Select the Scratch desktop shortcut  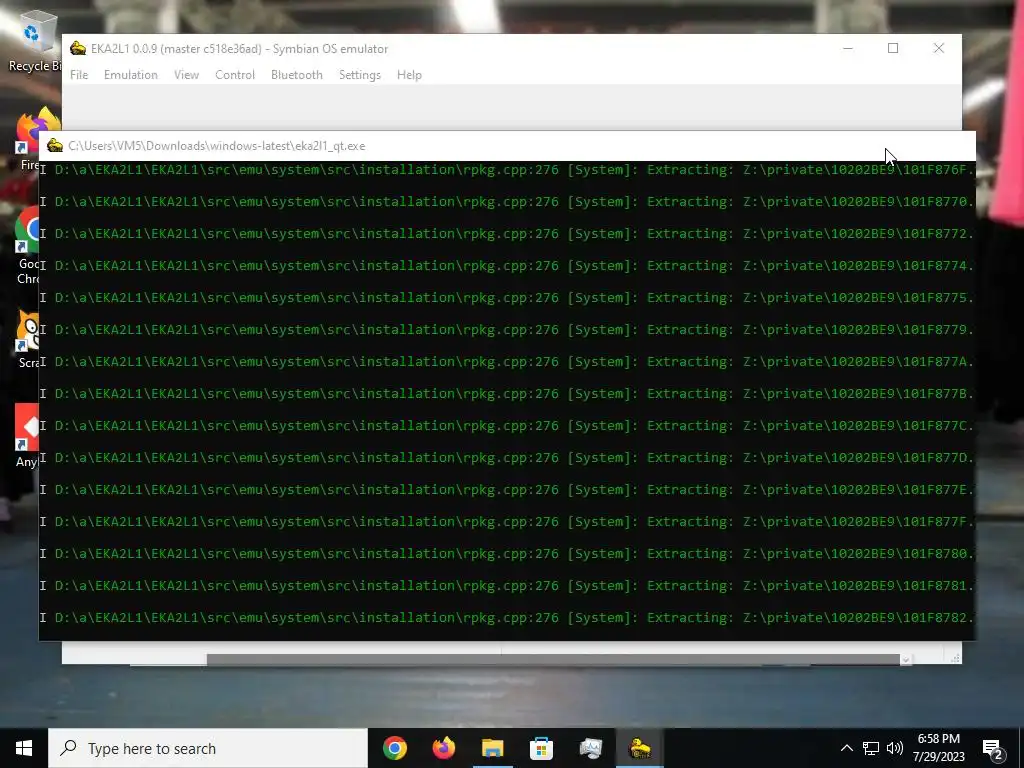tap(27, 338)
